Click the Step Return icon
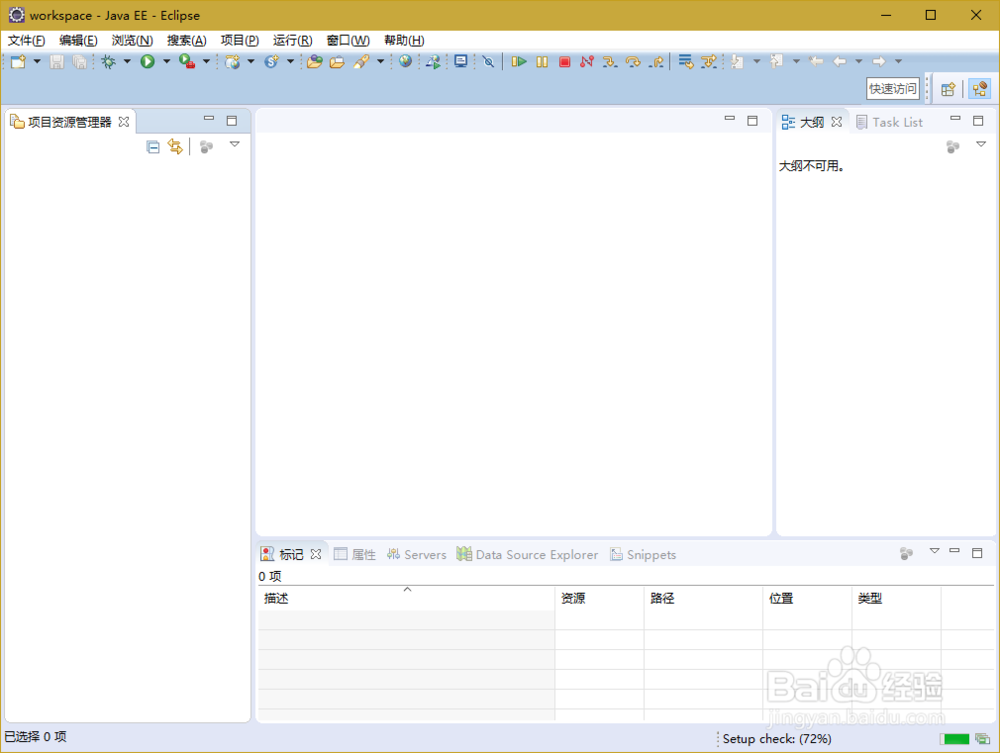 pyautogui.click(x=656, y=62)
